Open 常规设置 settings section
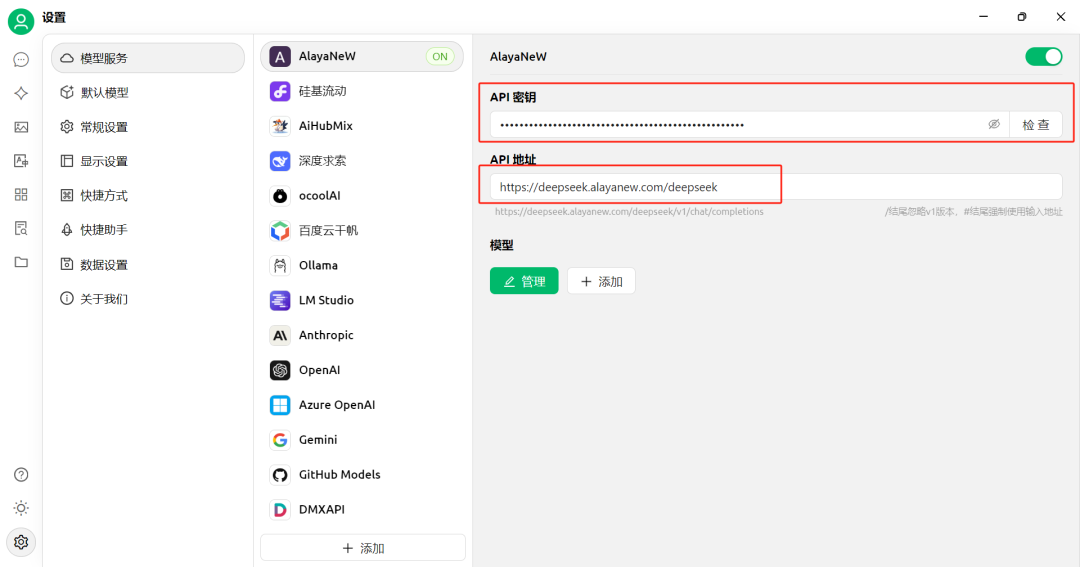Image resolution: width=1080 pixels, height=567 pixels. (147, 127)
